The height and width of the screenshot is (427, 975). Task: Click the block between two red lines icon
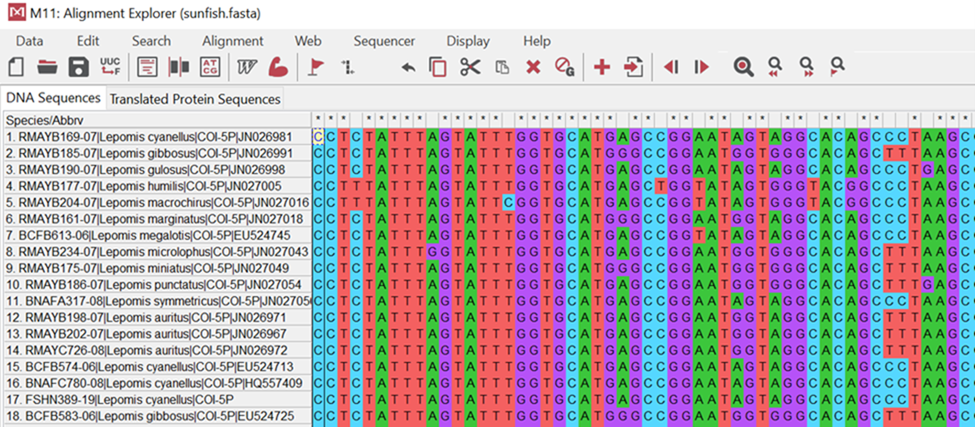(x=179, y=67)
